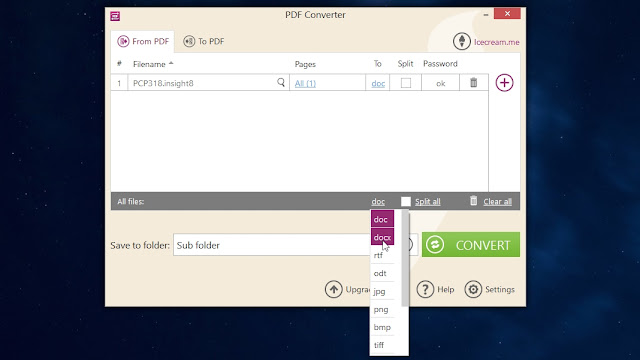The image size is (640, 360).
Task: Delete PCP318.insight8 with the trash icon
Action: point(473,82)
